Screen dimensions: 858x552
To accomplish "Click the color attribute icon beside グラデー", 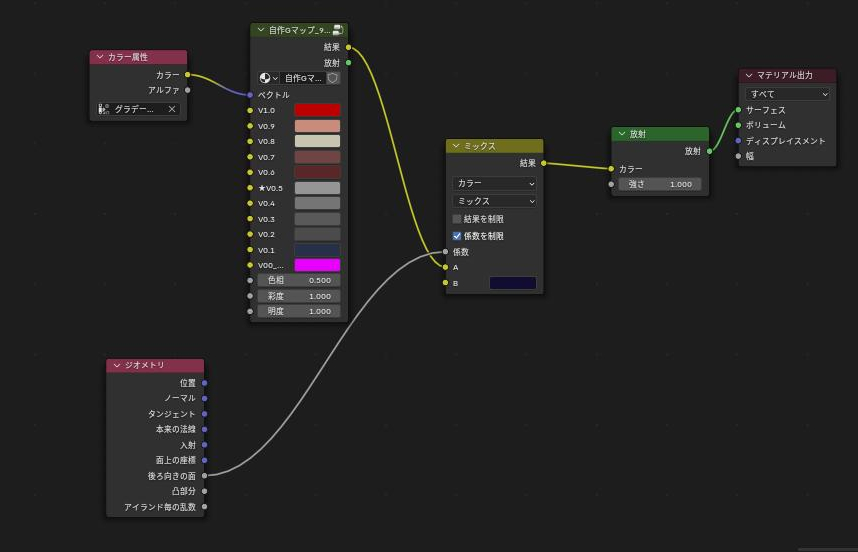I will (103, 109).
